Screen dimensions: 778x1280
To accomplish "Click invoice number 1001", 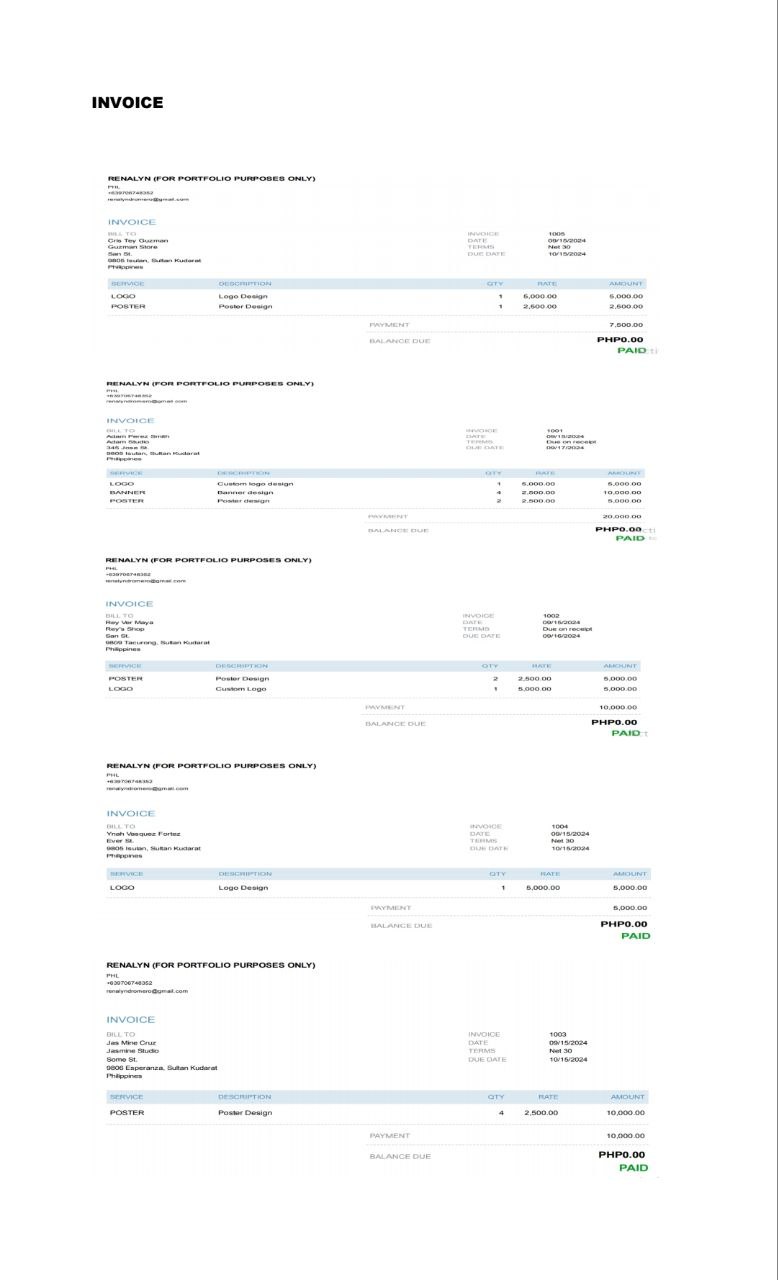I will point(555,430).
